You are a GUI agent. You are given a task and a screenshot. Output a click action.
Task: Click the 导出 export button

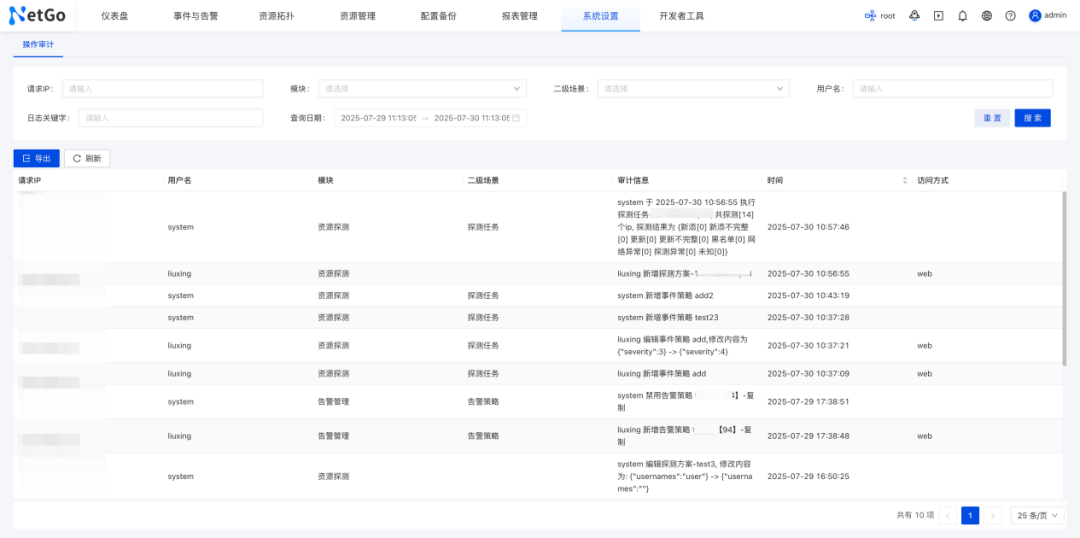(x=36, y=158)
